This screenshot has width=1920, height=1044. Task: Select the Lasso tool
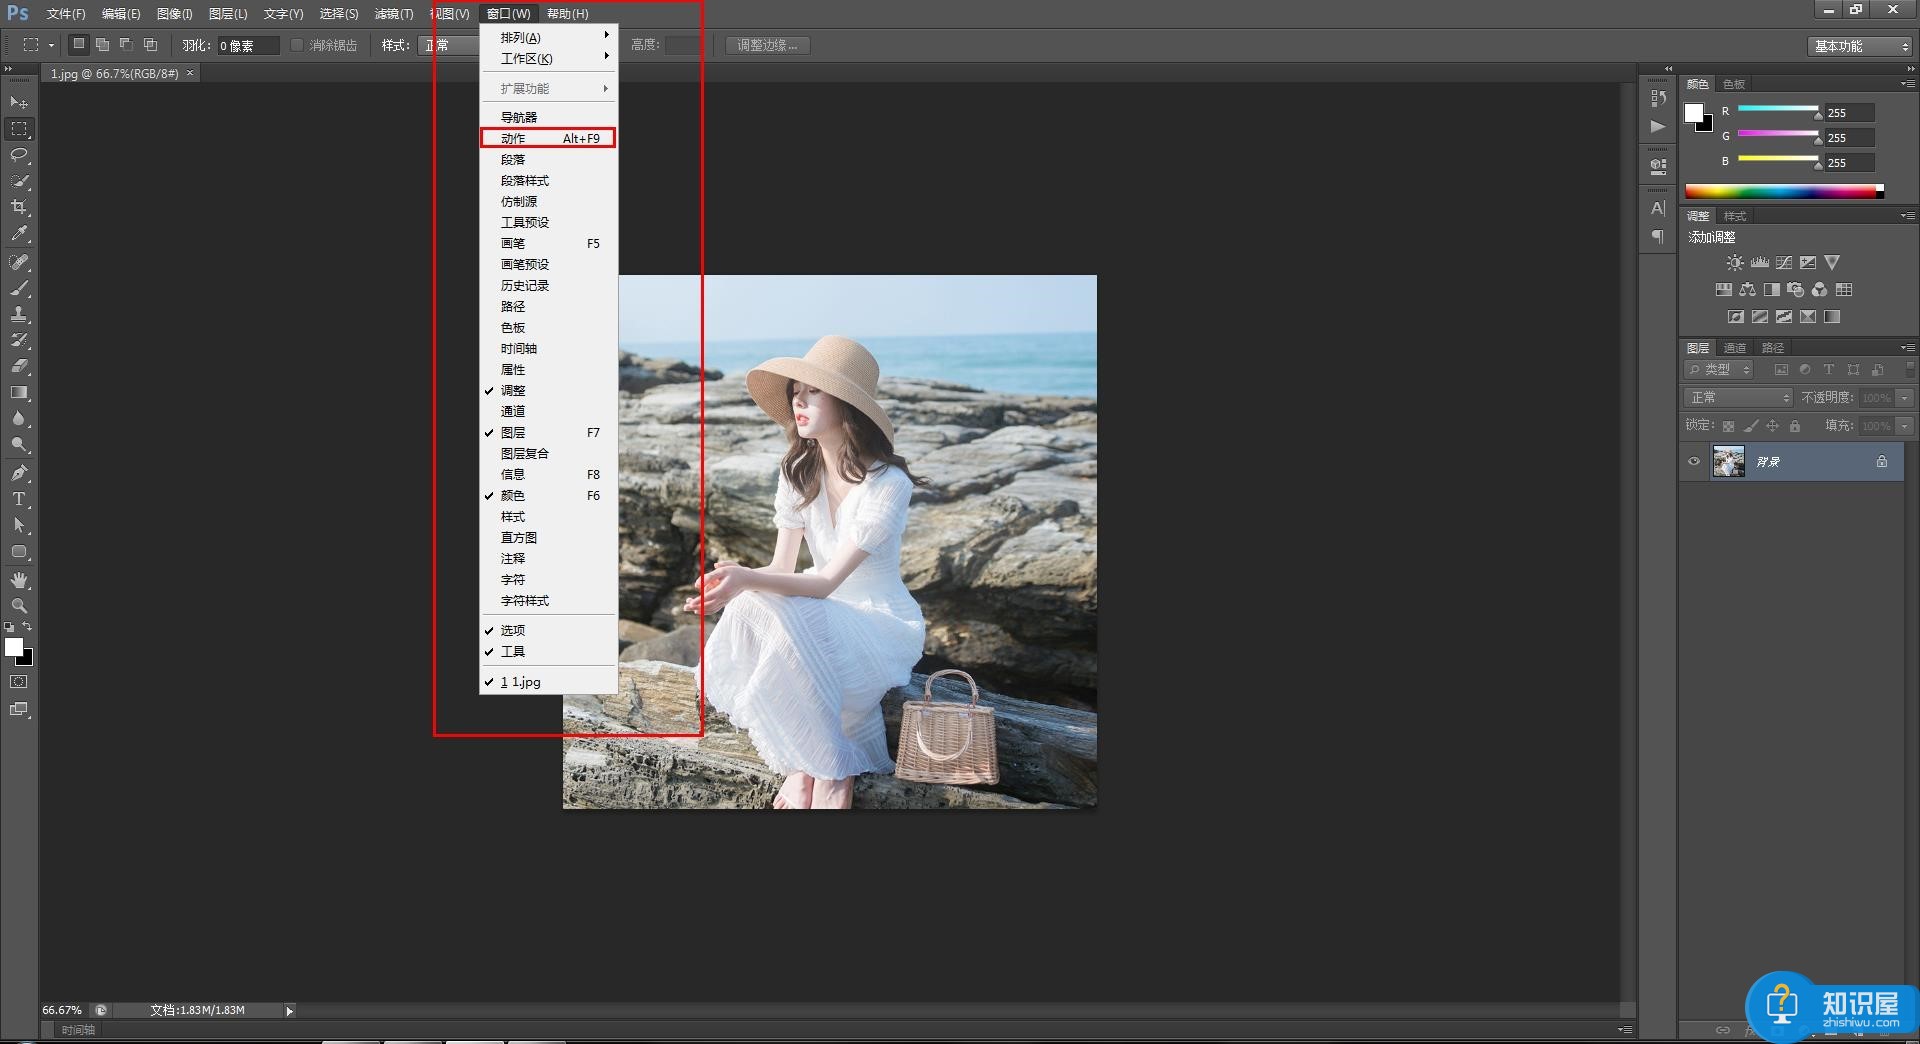(19, 155)
